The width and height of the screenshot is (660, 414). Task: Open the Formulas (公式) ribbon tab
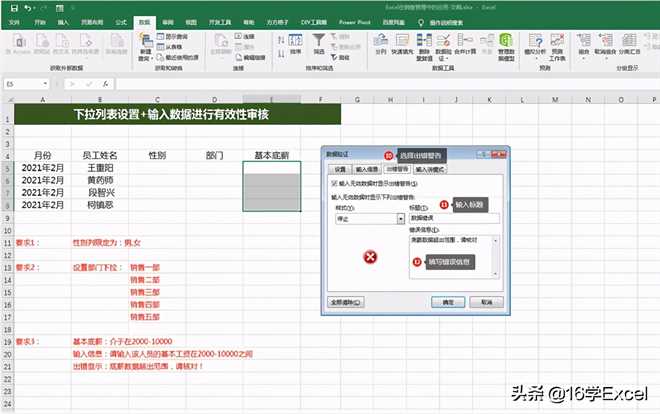pyautogui.click(x=121, y=20)
